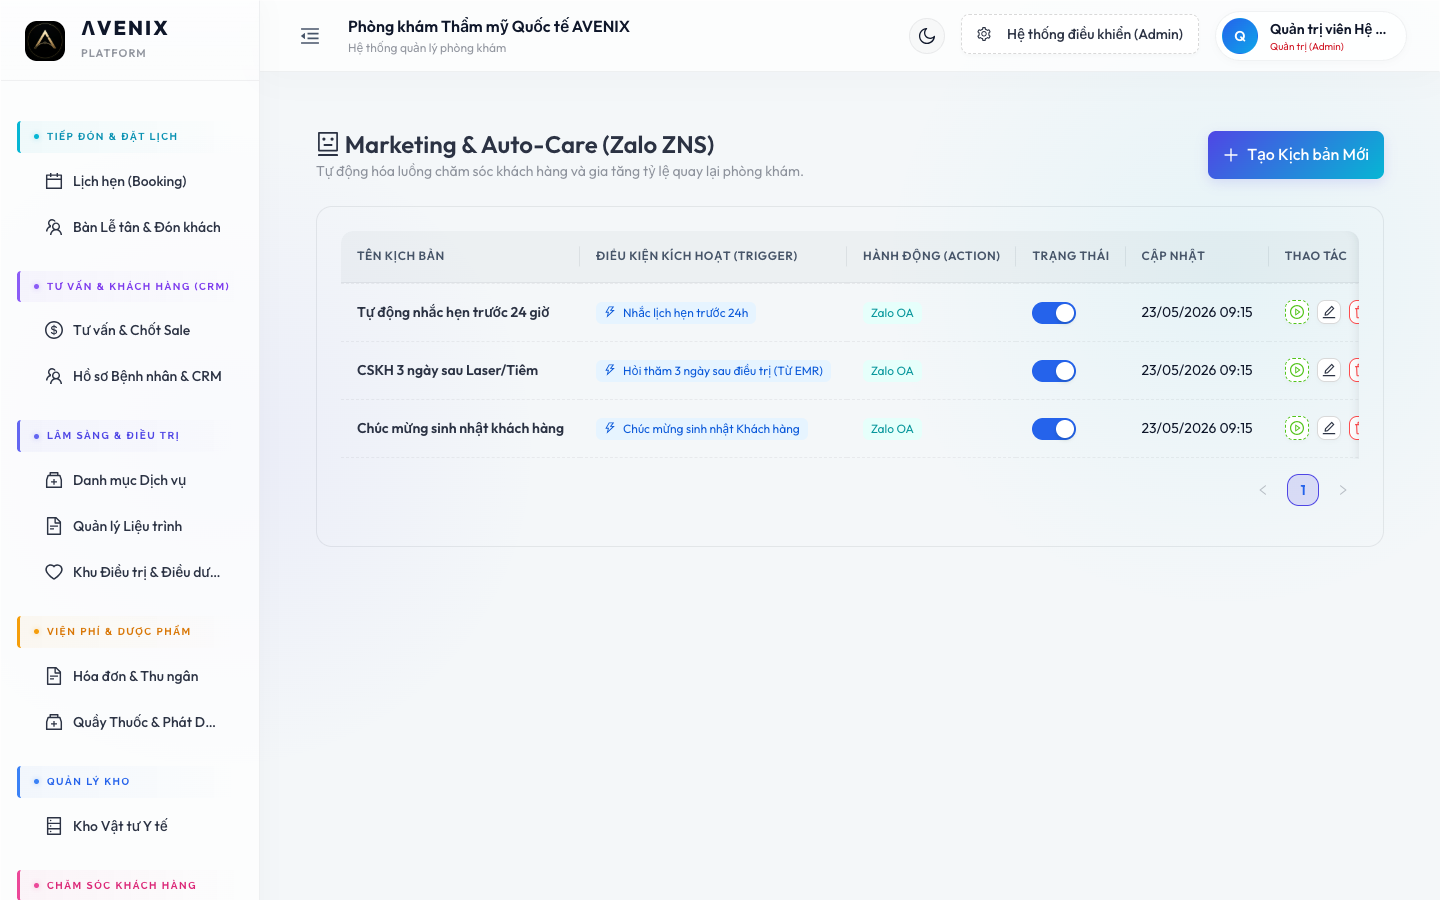This screenshot has width=1440, height=900.
Task: Open Quản lý Liệu trình
Action: (x=130, y=526)
